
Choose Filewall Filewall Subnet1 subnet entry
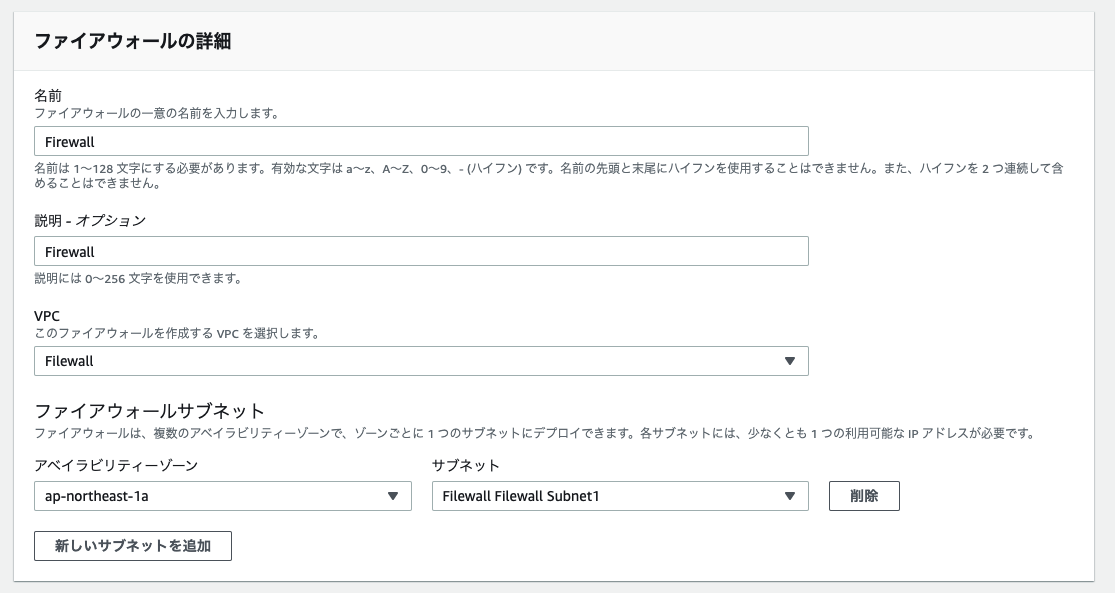click(620, 495)
